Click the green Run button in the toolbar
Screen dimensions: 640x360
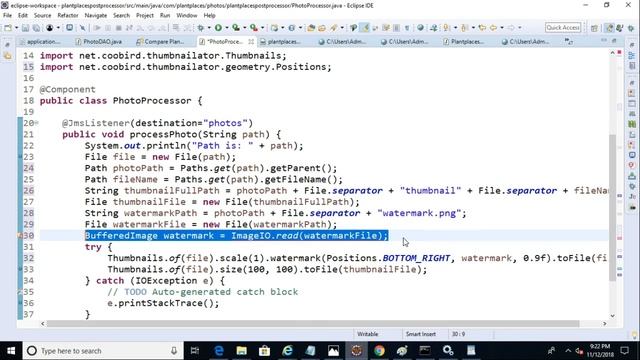(218, 28)
